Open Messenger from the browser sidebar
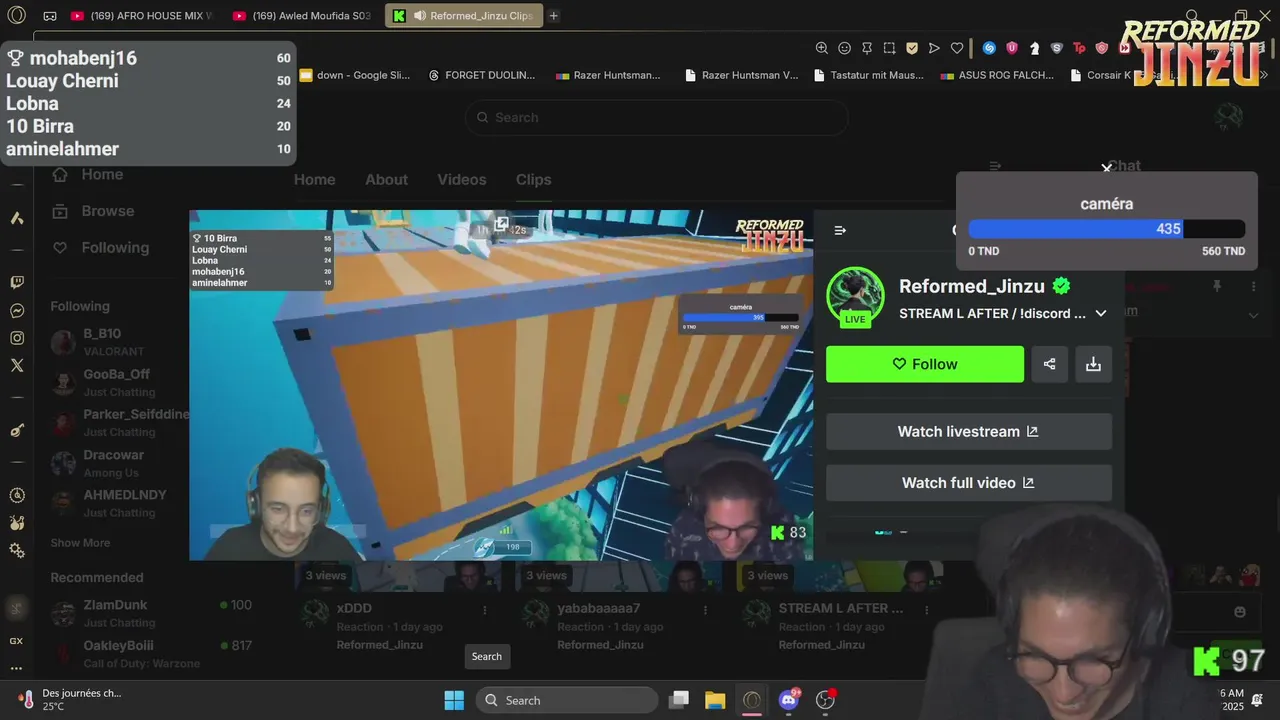 click(x=17, y=311)
